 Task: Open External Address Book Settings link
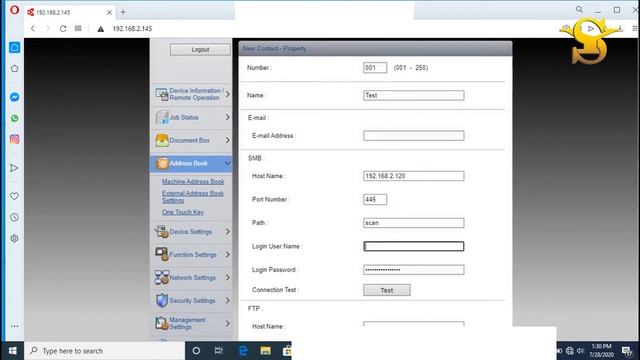(x=193, y=197)
